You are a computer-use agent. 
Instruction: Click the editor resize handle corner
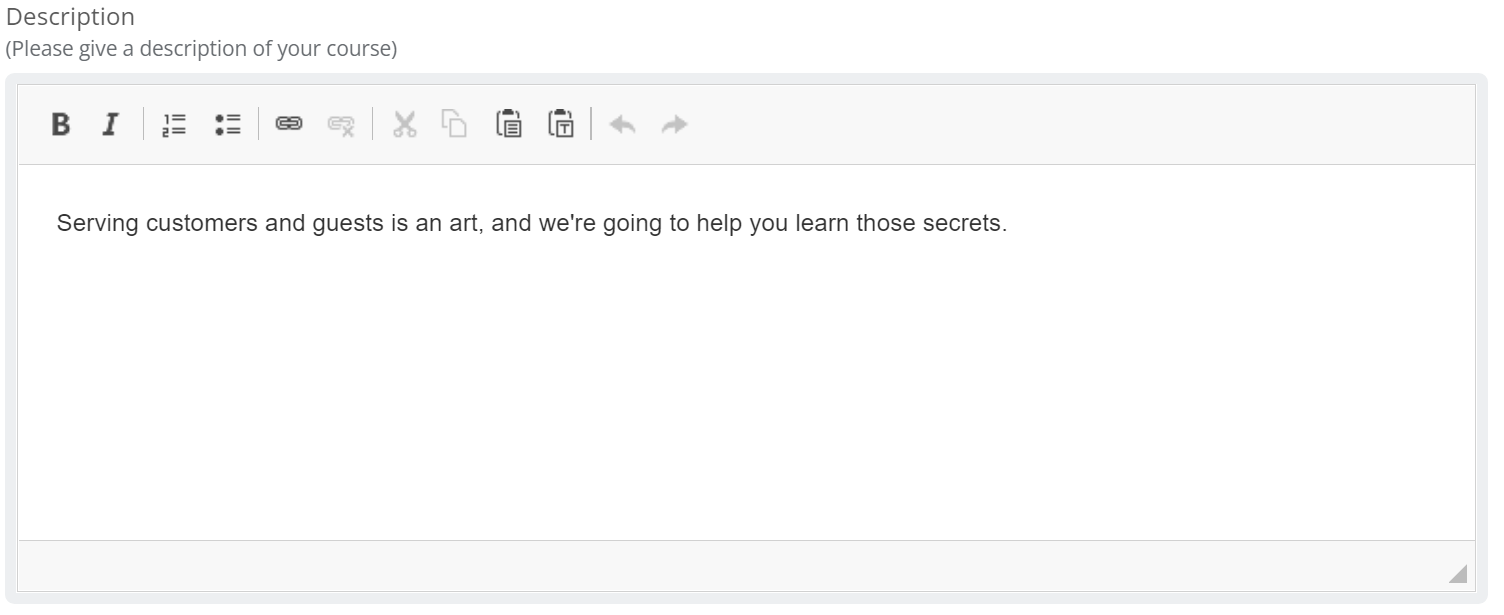point(1457,573)
